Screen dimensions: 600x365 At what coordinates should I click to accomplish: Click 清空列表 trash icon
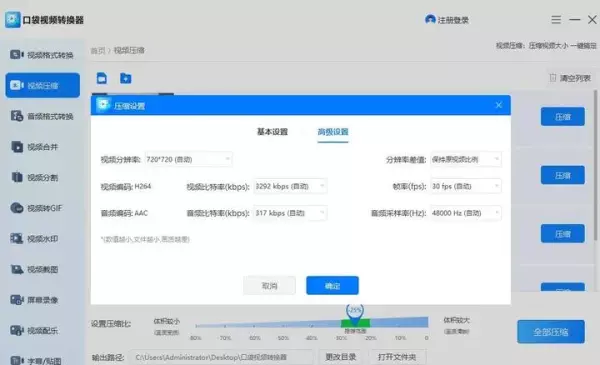tap(553, 78)
